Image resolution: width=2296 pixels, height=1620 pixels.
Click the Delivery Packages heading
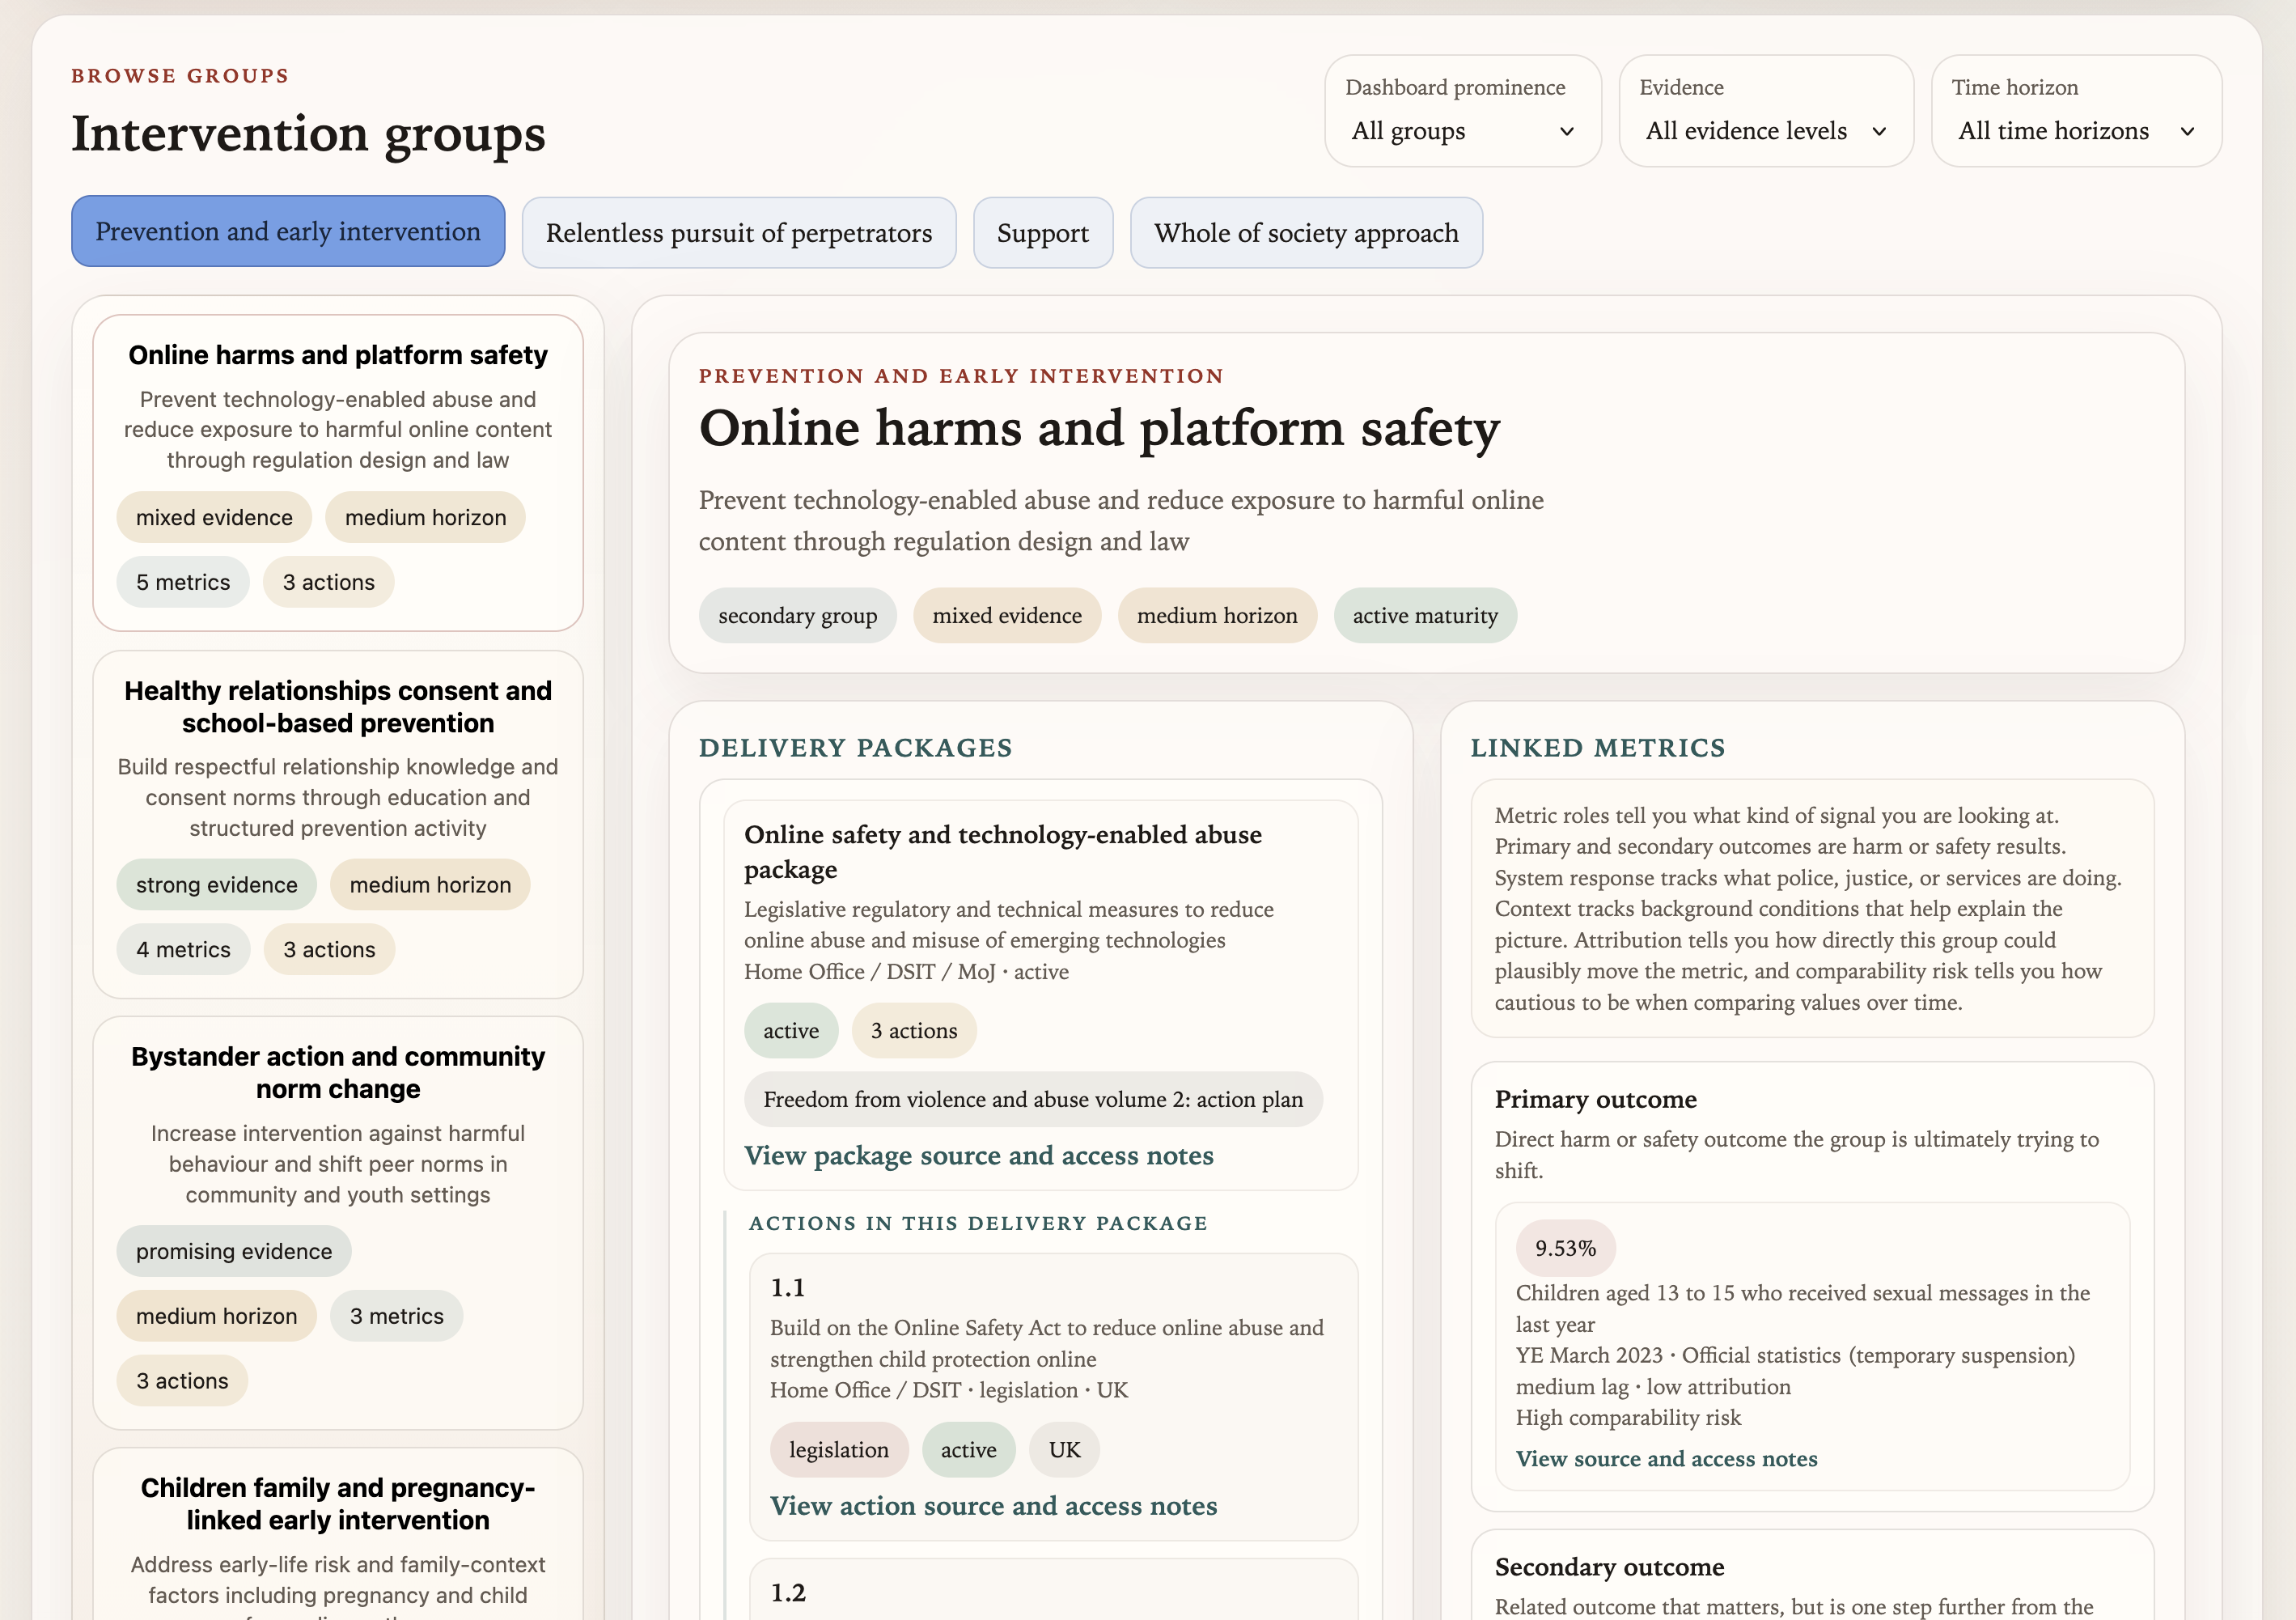tap(856, 748)
